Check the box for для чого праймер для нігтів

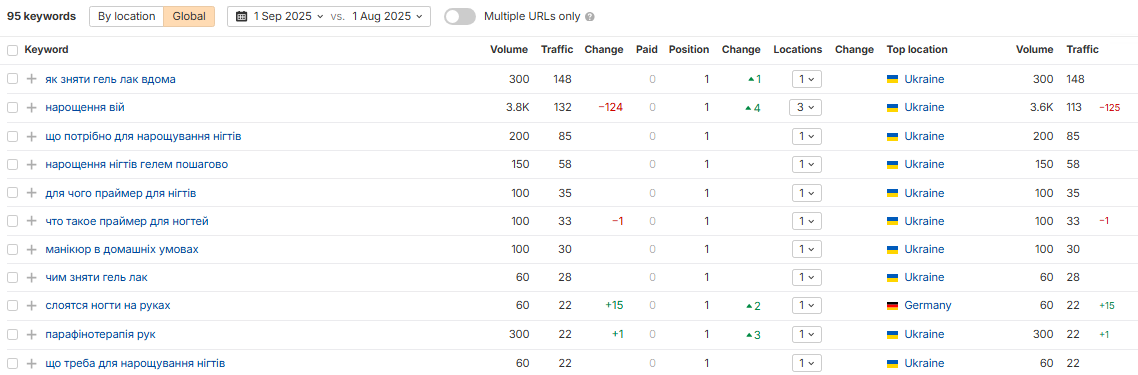point(12,193)
